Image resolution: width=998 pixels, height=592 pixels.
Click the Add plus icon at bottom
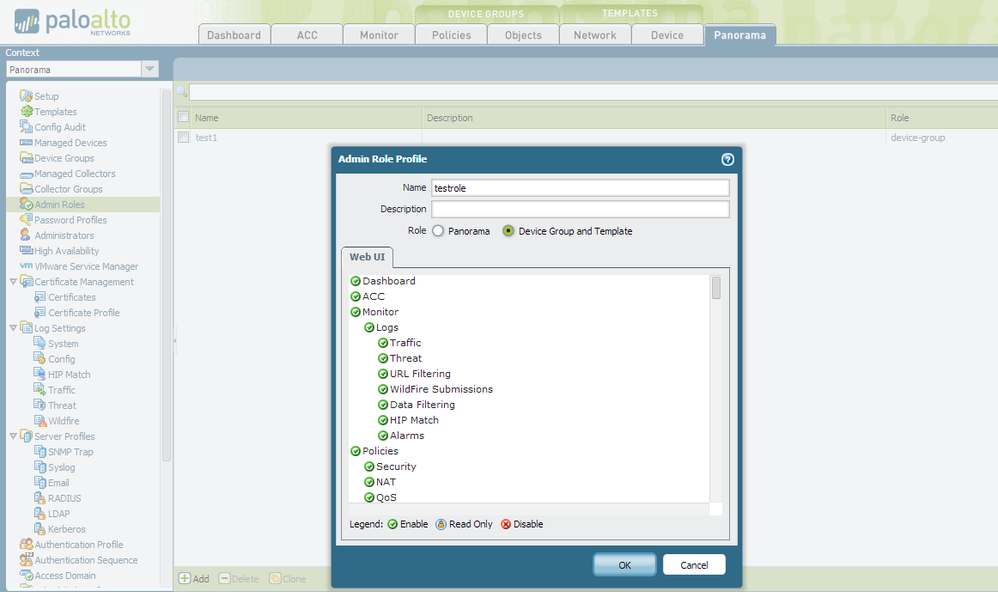coord(185,578)
